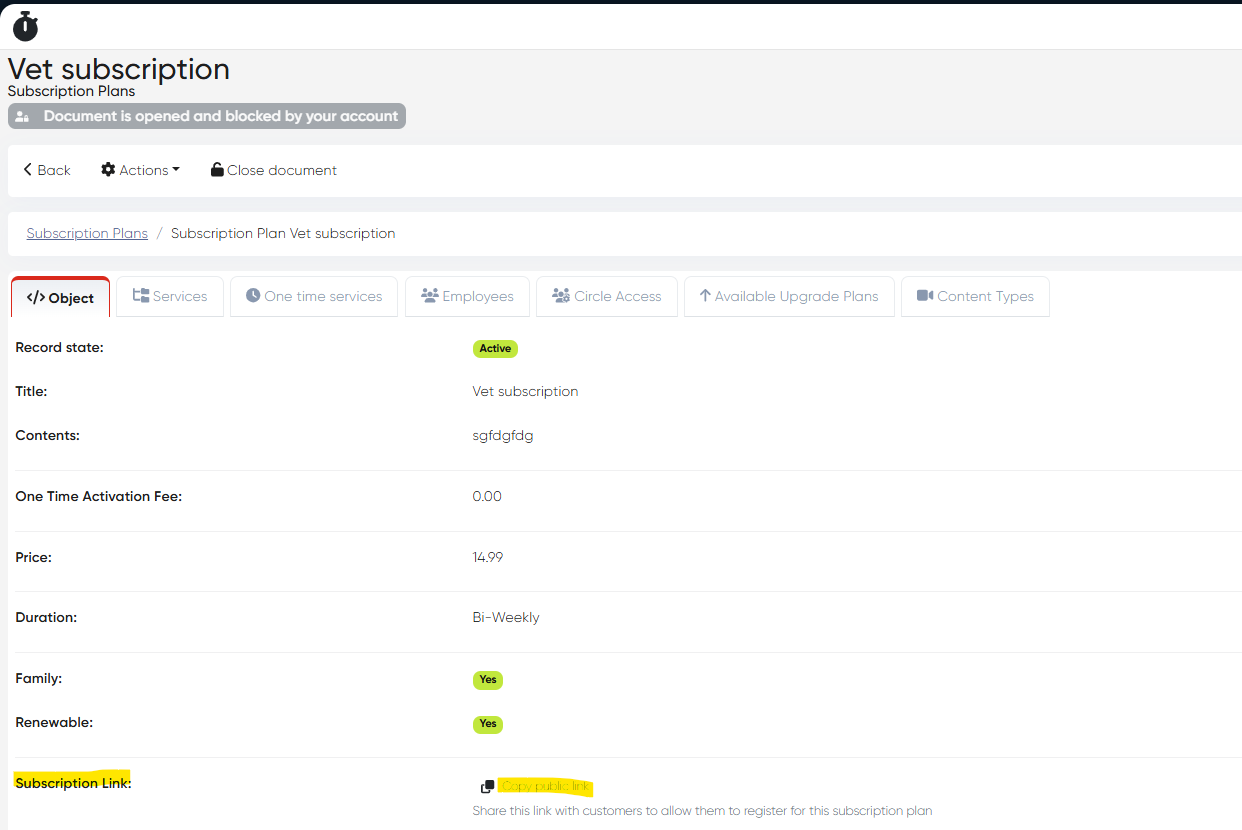Click the Yes badge next to Family

point(488,680)
